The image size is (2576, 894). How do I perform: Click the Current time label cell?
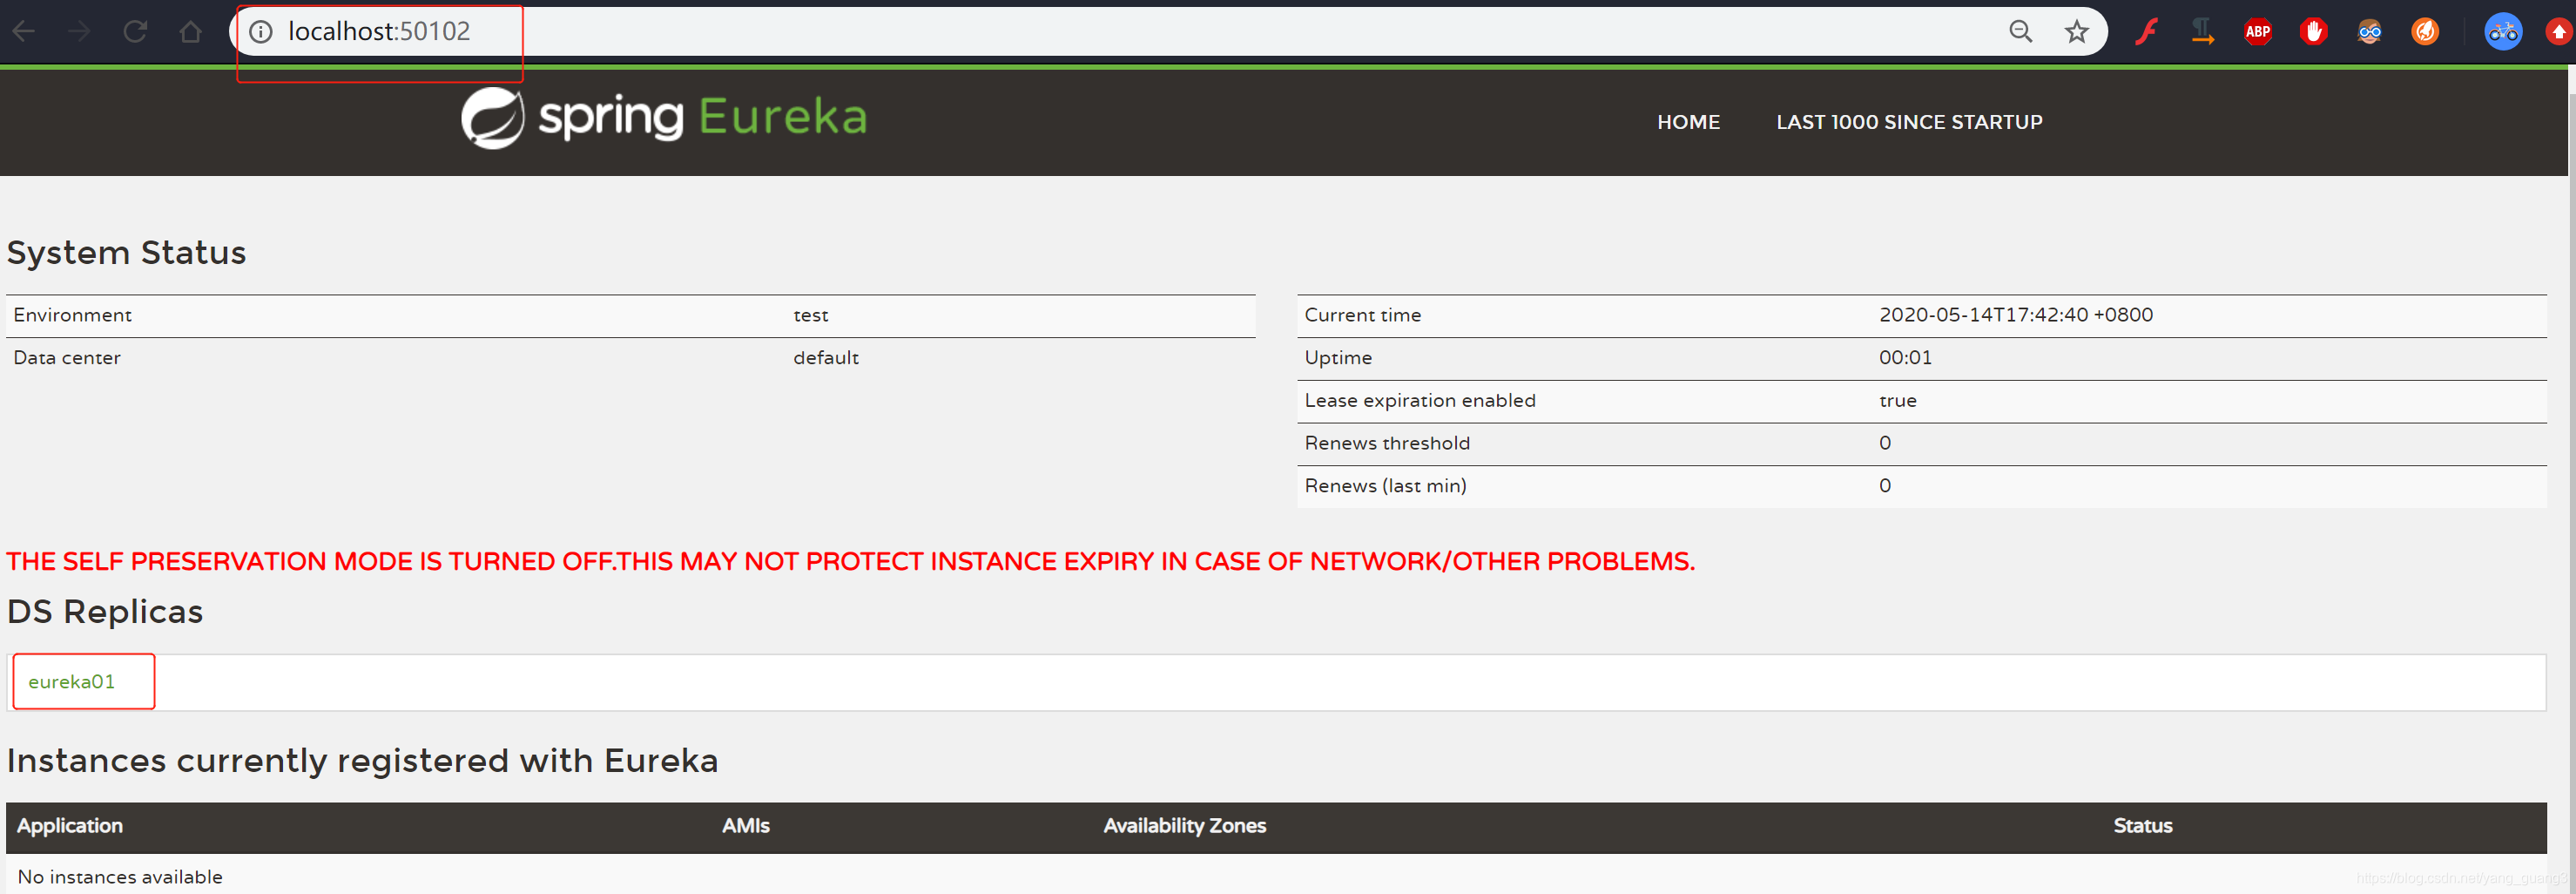tap(1362, 315)
